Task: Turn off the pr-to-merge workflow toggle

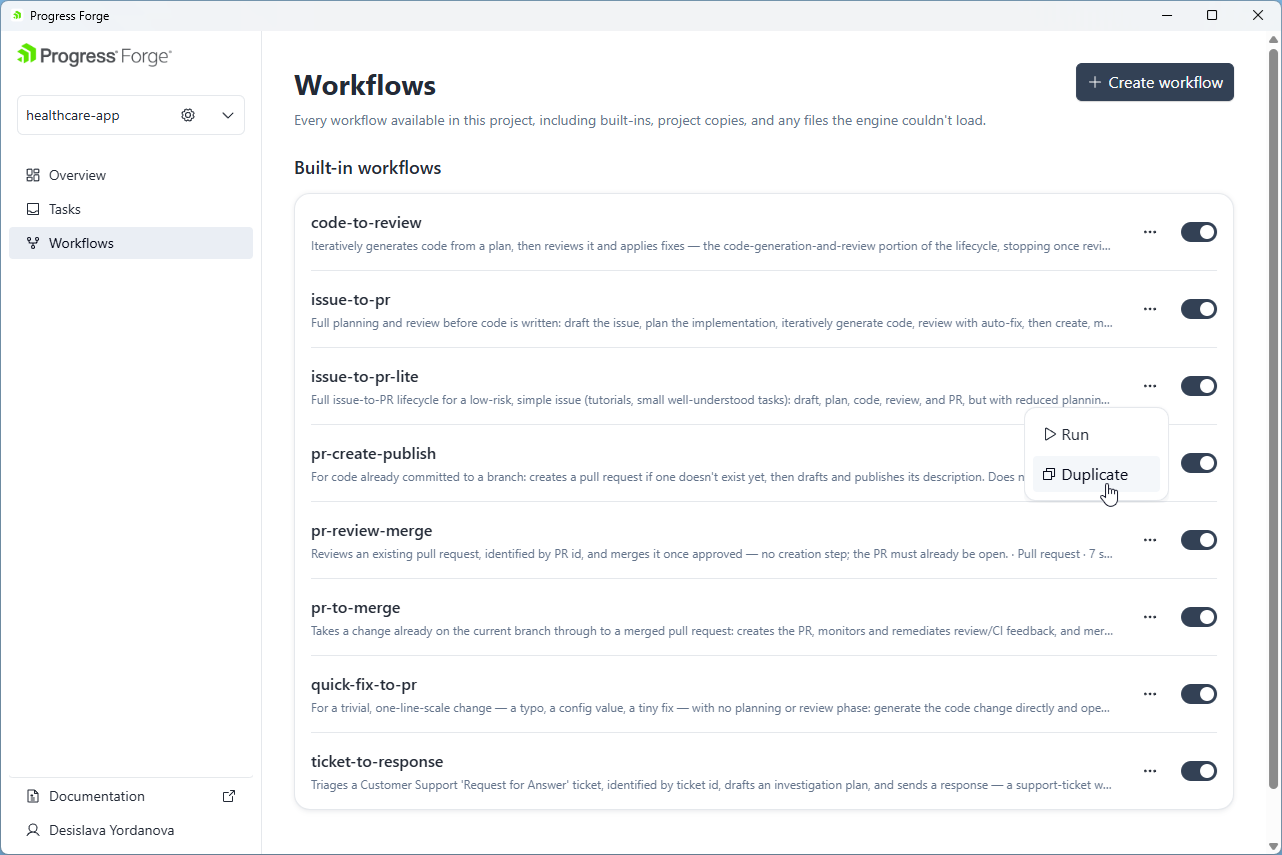Action: pyautogui.click(x=1199, y=617)
